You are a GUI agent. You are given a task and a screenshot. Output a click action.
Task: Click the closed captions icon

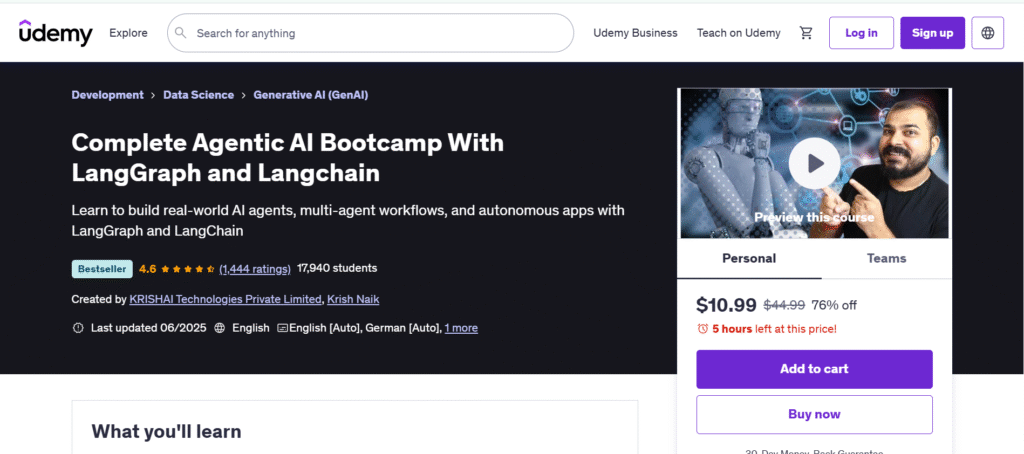[283, 328]
